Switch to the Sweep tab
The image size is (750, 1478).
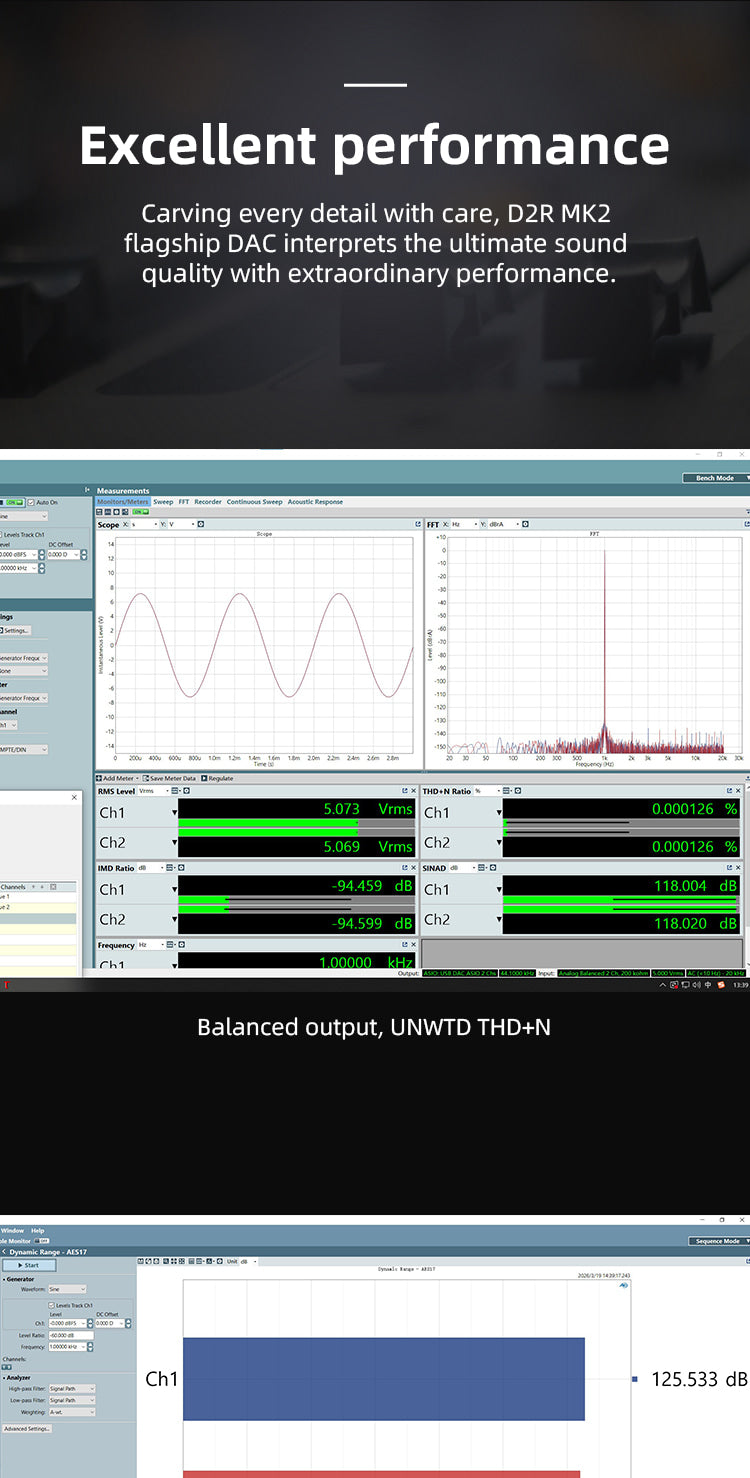pyautogui.click(x=163, y=502)
